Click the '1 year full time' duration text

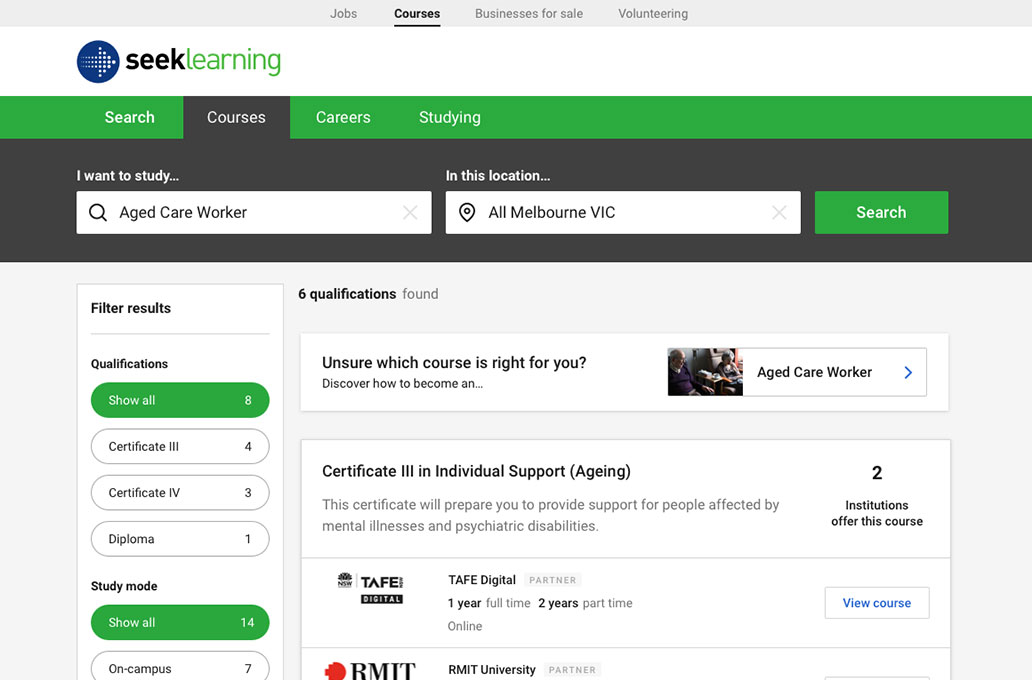click(x=489, y=603)
